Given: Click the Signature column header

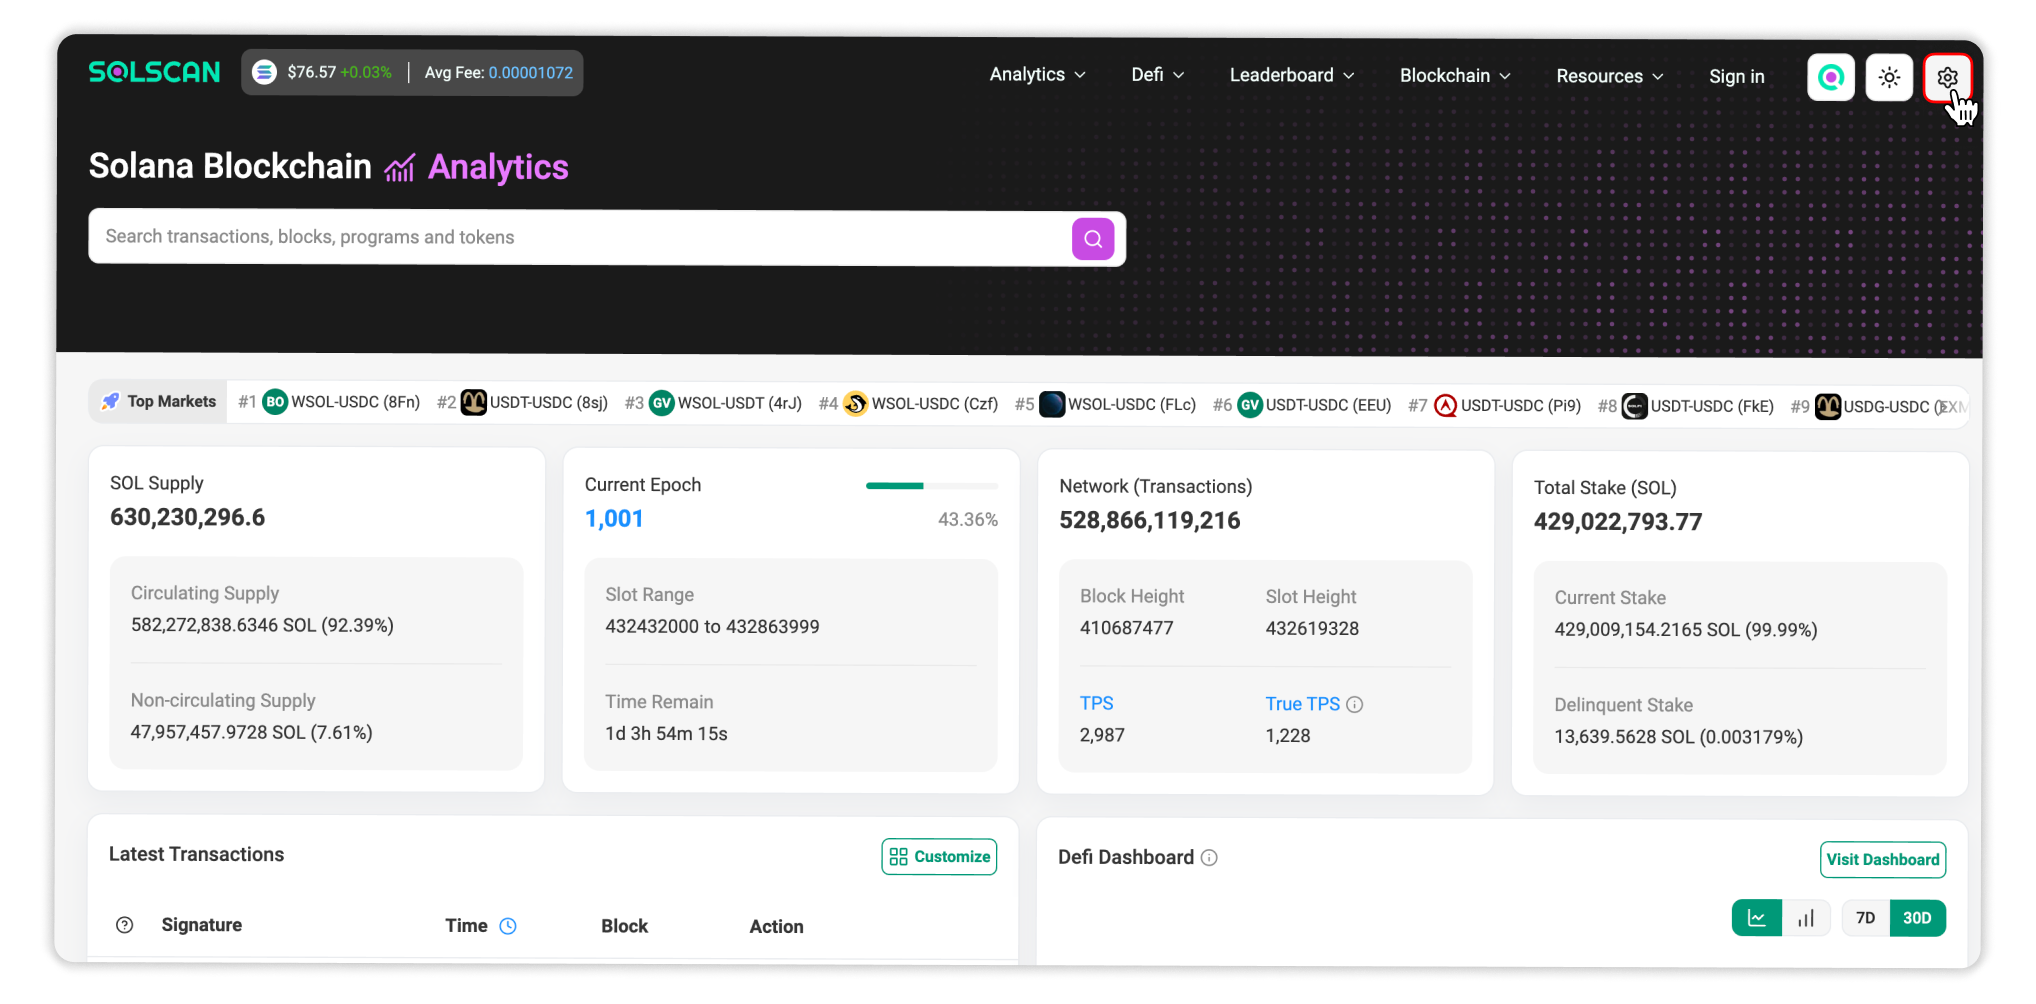Looking at the screenshot, I should coord(202,925).
